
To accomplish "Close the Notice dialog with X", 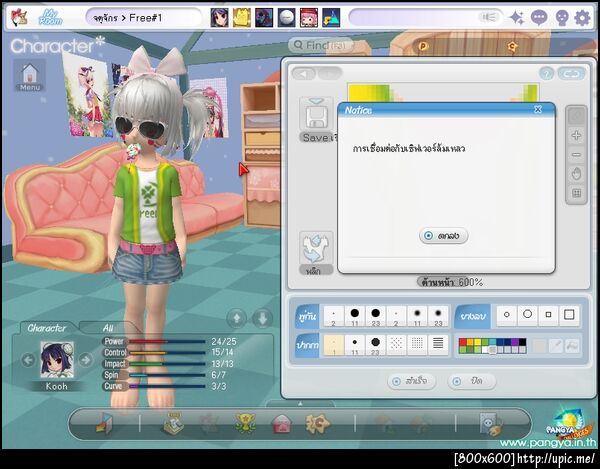I will [x=538, y=109].
